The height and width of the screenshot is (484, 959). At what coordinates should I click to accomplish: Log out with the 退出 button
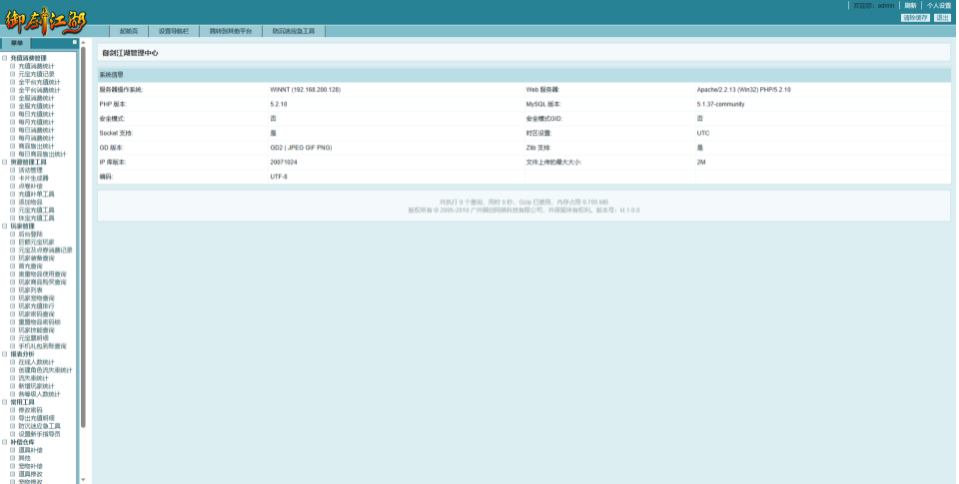click(942, 18)
